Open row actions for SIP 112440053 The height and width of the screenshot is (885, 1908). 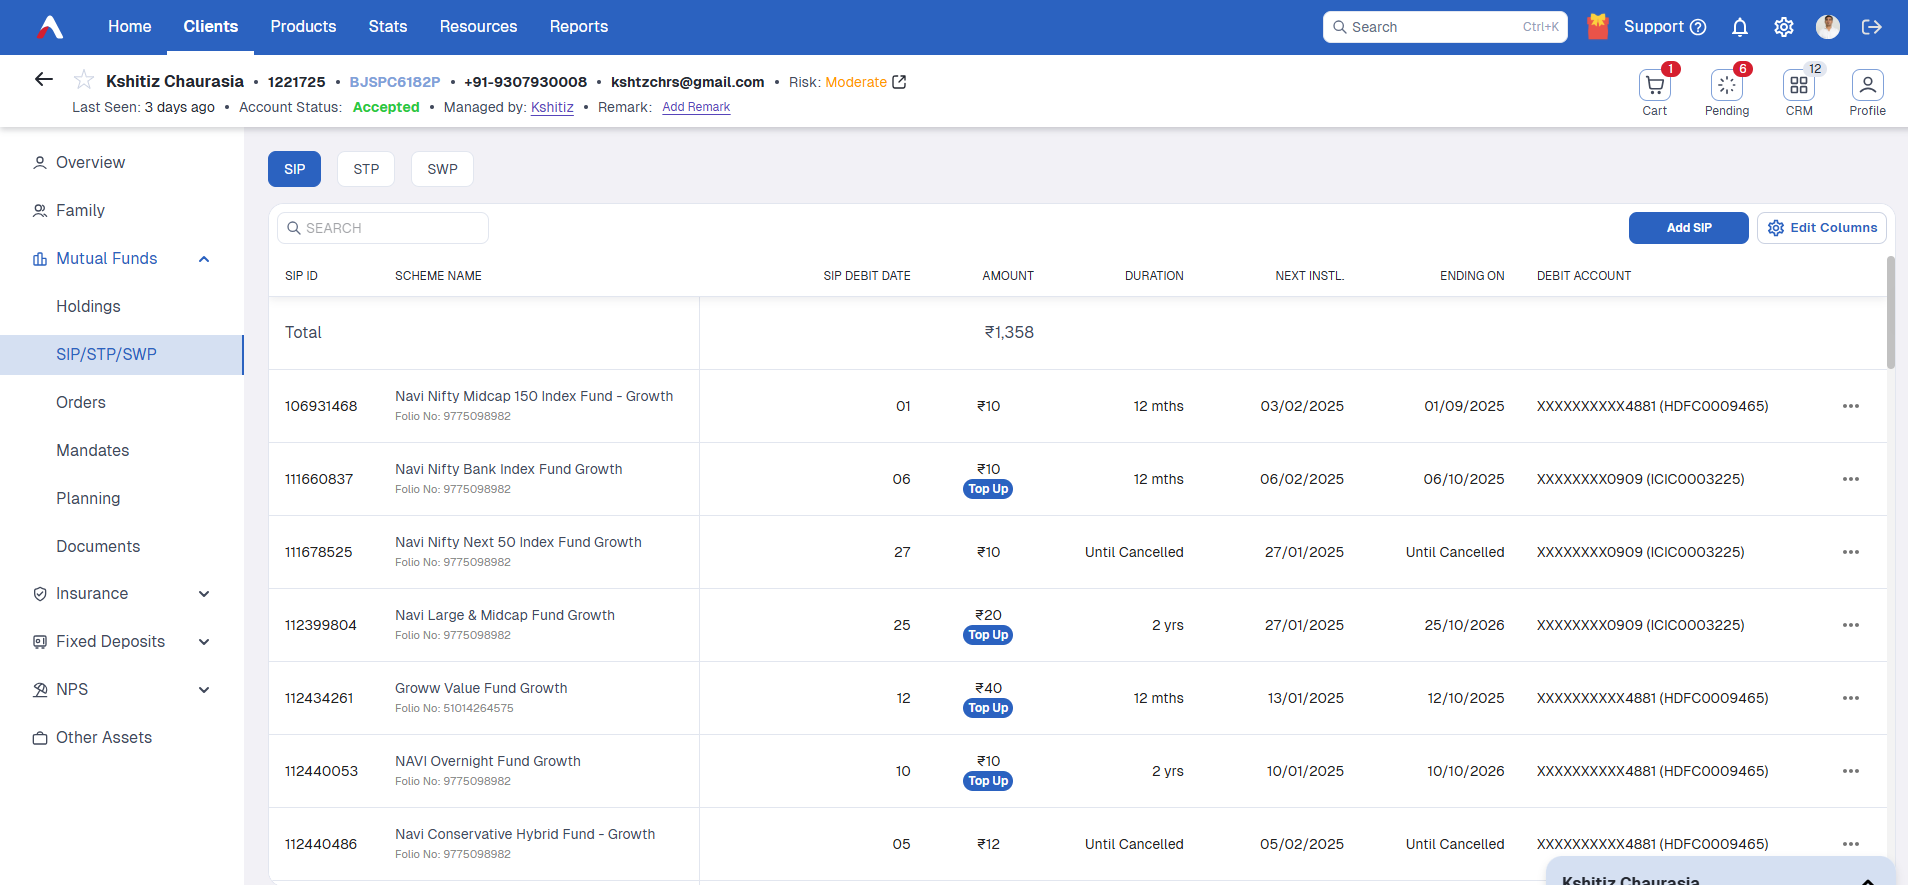pos(1851,771)
